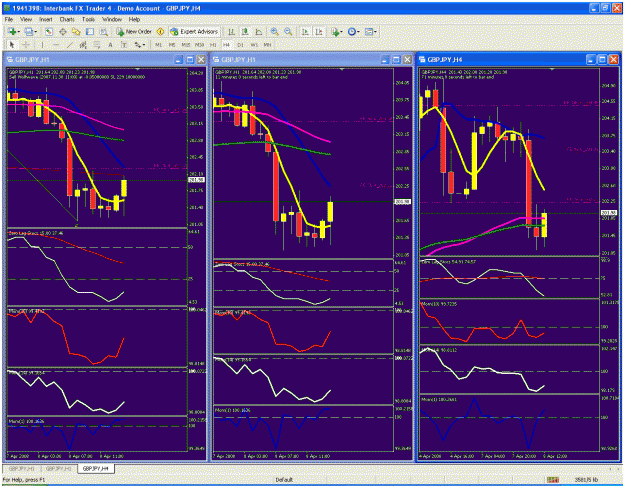Toggle Chart Shift from right border

pyautogui.click(x=318, y=31)
